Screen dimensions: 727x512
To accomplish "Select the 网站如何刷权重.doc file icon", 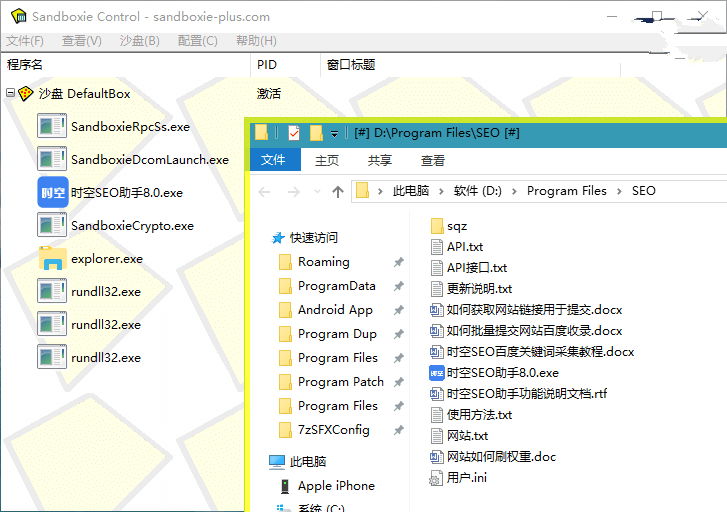I will coord(436,457).
